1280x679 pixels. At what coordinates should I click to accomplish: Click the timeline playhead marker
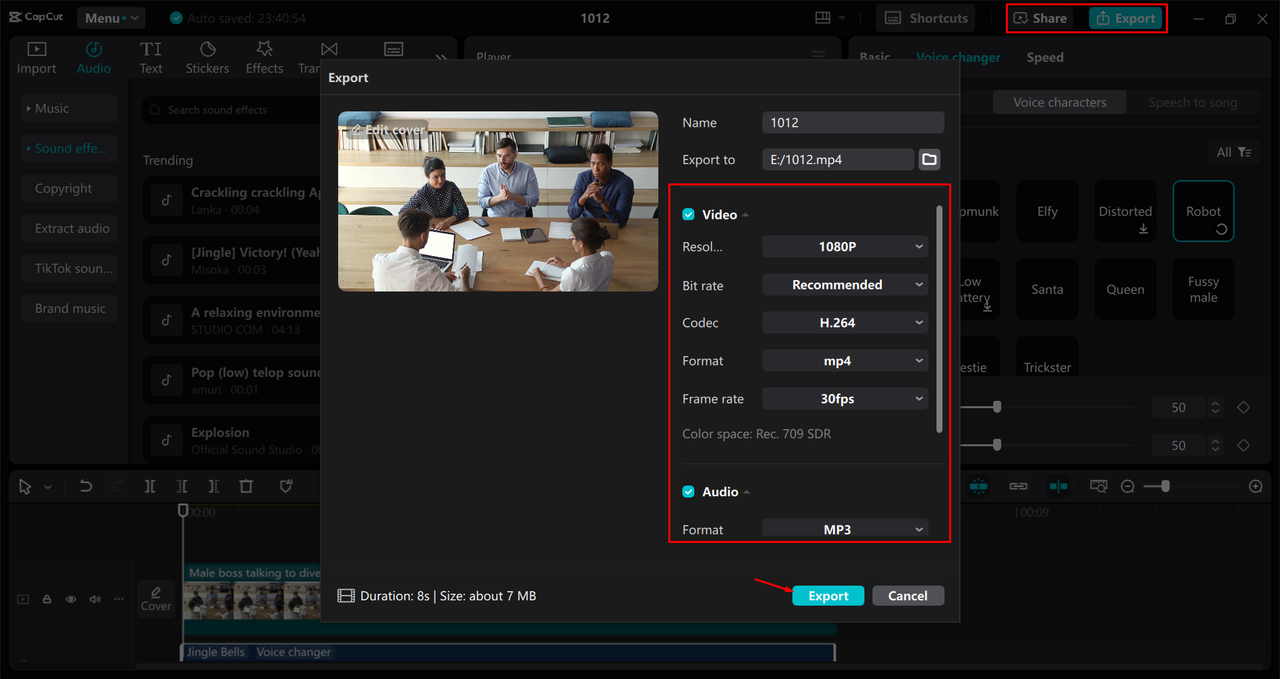183,510
